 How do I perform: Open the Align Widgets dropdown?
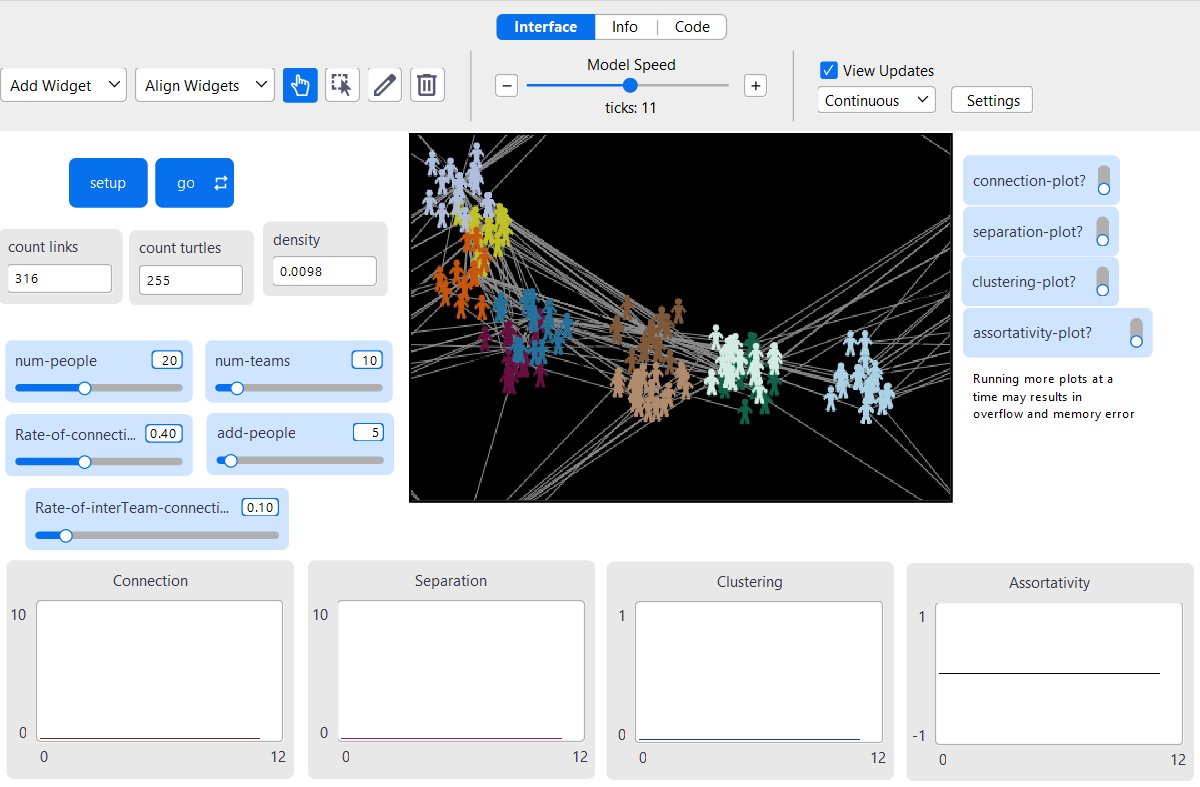click(205, 85)
